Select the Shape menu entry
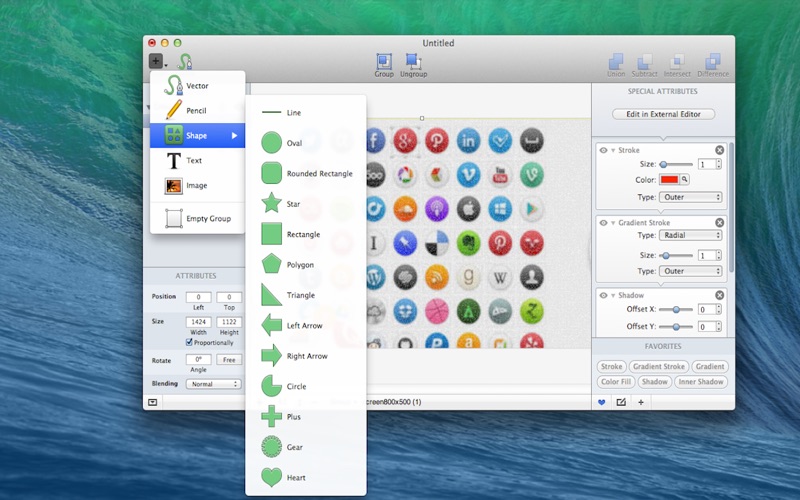 click(x=197, y=135)
